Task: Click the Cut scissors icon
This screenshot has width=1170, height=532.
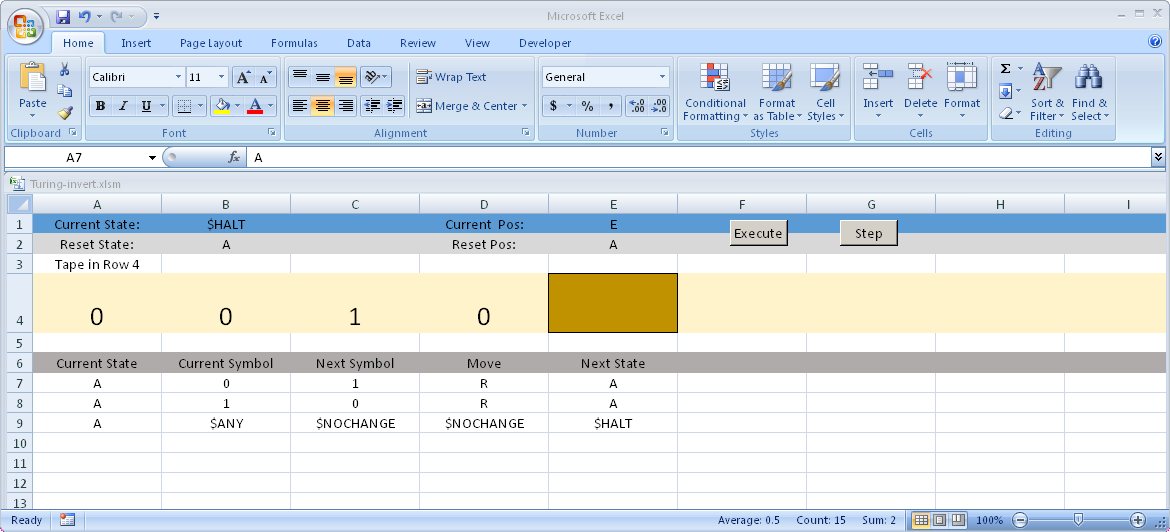Action: tap(65, 70)
